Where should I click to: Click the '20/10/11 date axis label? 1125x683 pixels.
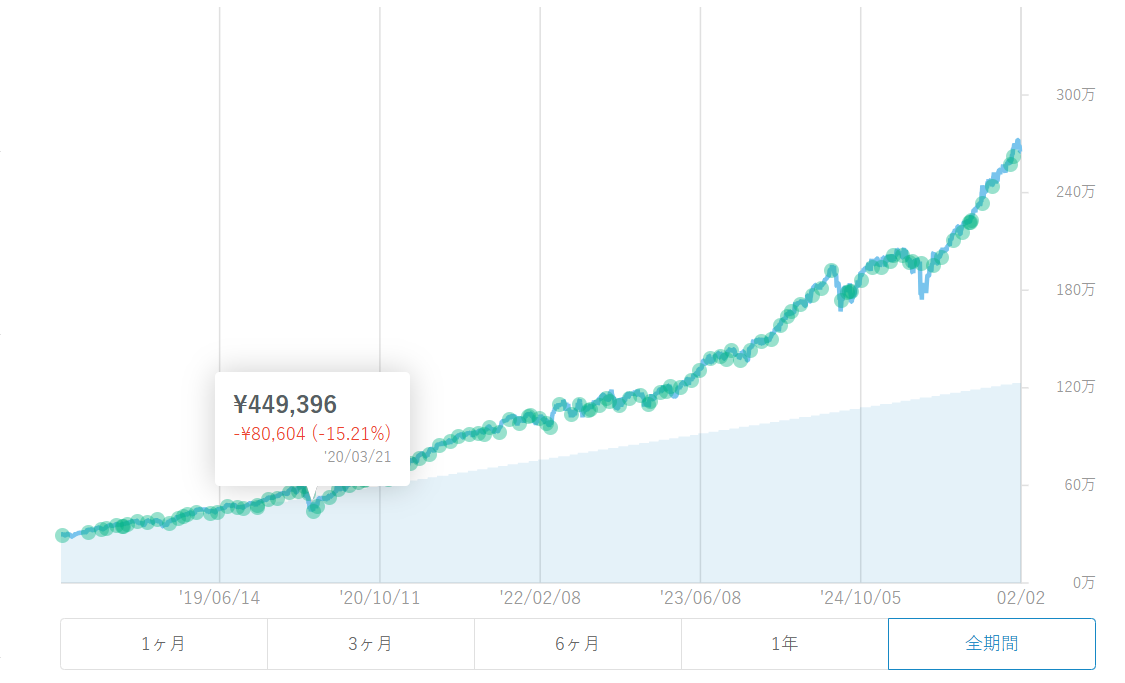point(380,598)
